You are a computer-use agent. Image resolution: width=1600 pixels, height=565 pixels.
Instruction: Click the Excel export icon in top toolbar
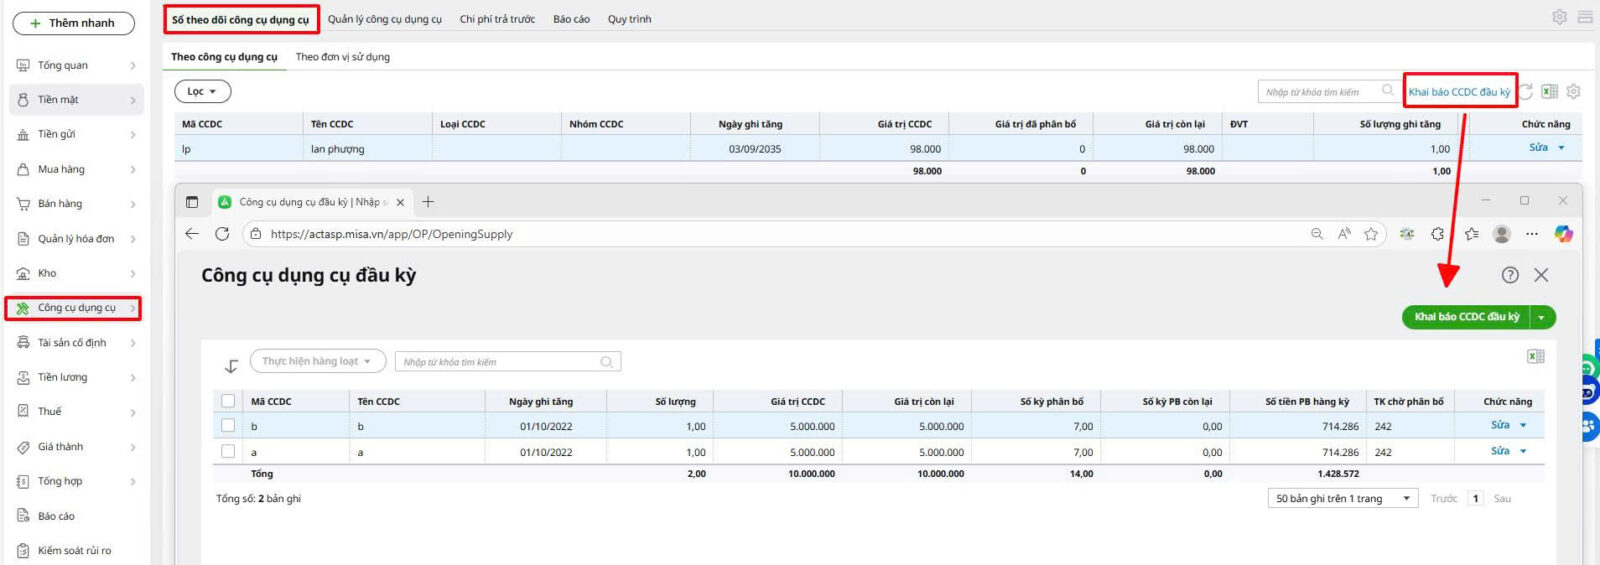[x=1549, y=91]
